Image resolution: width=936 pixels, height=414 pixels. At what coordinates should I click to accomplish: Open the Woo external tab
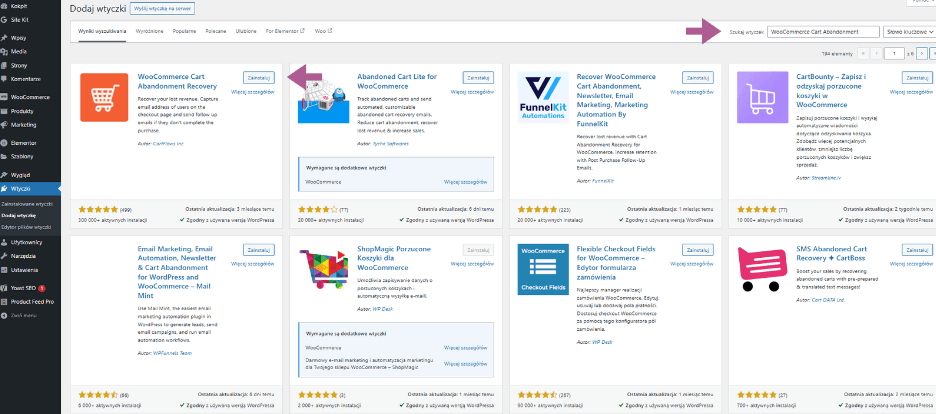(x=324, y=31)
